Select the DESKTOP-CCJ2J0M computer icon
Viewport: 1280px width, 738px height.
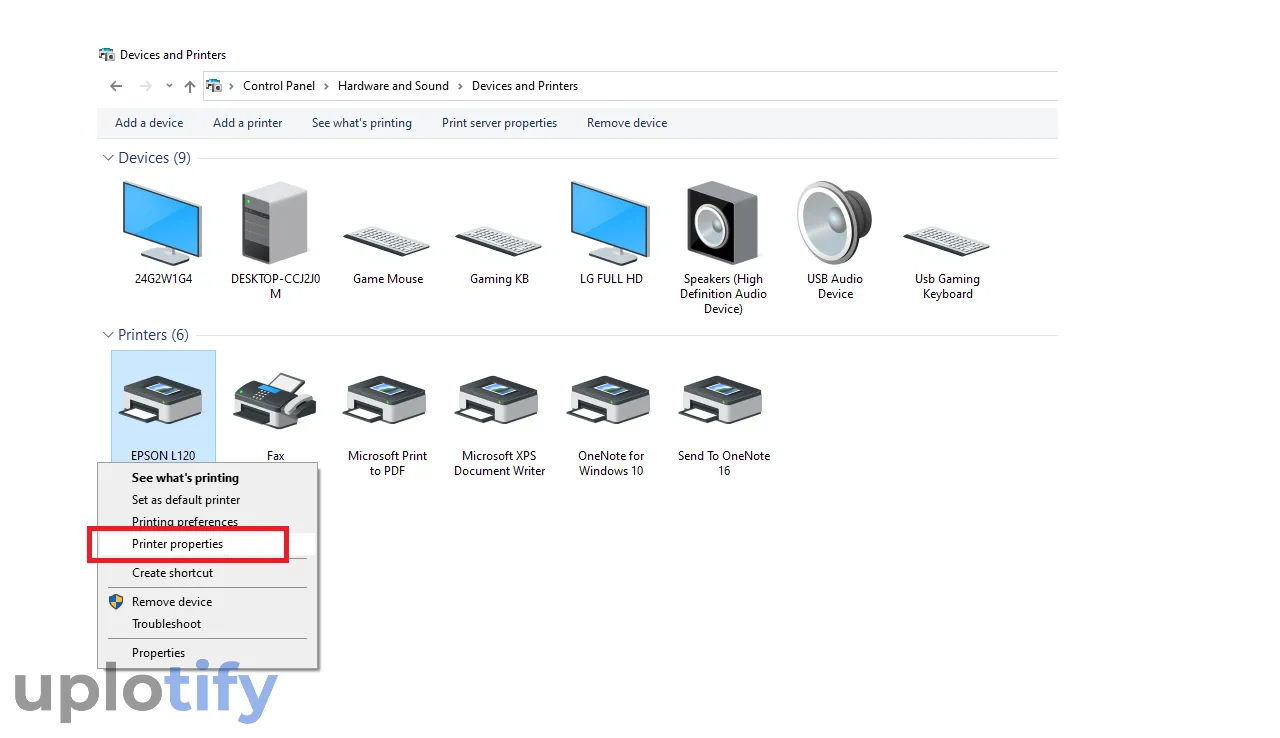[275, 223]
